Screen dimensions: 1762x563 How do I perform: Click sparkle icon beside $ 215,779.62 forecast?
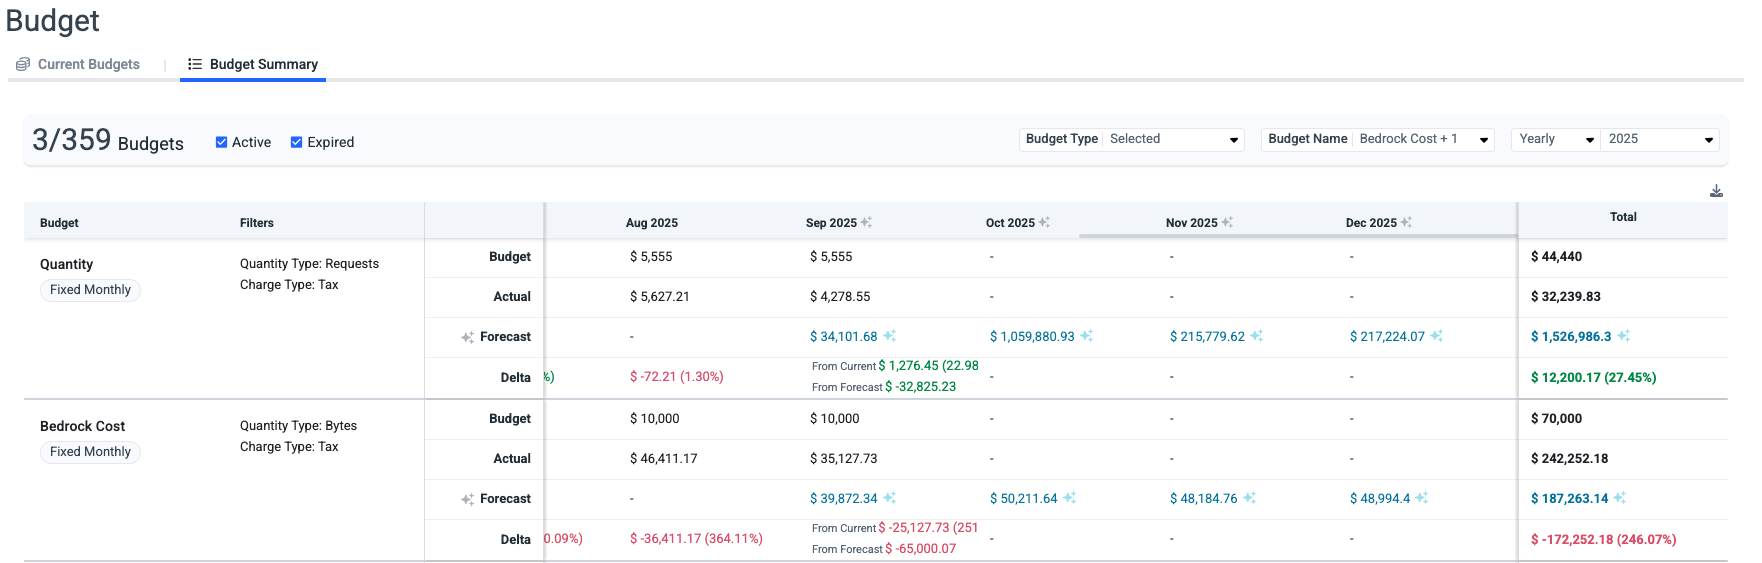tap(1257, 336)
